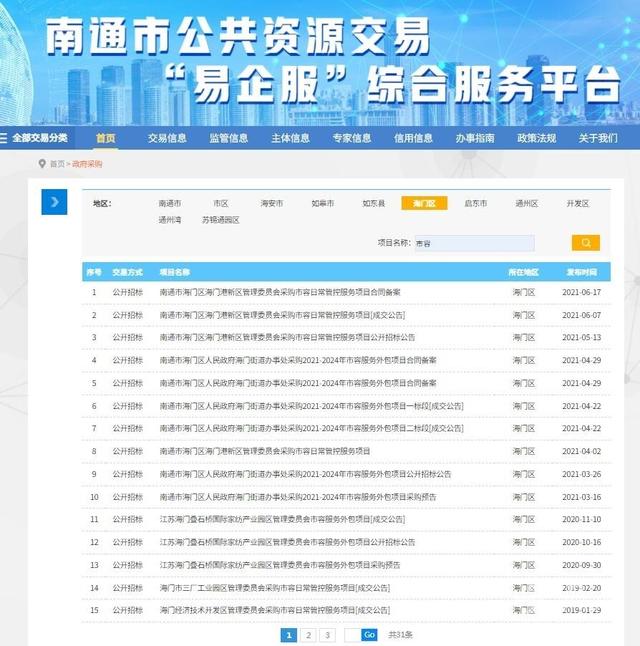Click 公开招标 cell in row 1
The height and width of the screenshot is (646, 640).
point(128,292)
